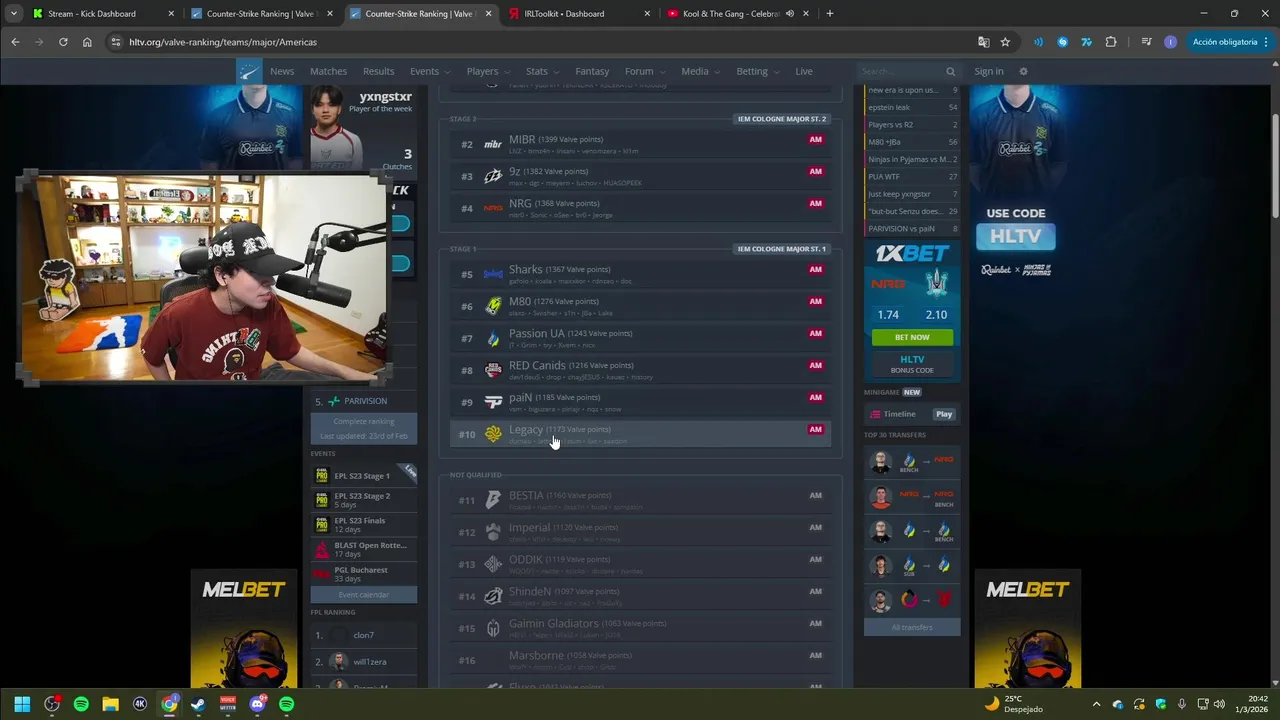The width and height of the screenshot is (1280, 720).
Task: Click the RED Canids team logo
Action: (x=493, y=370)
